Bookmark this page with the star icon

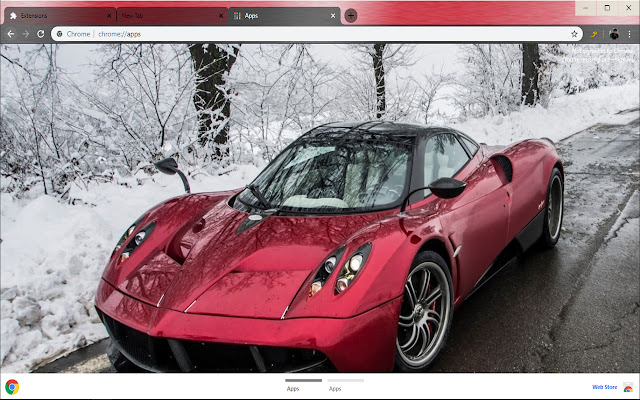(x=574, y=34)
